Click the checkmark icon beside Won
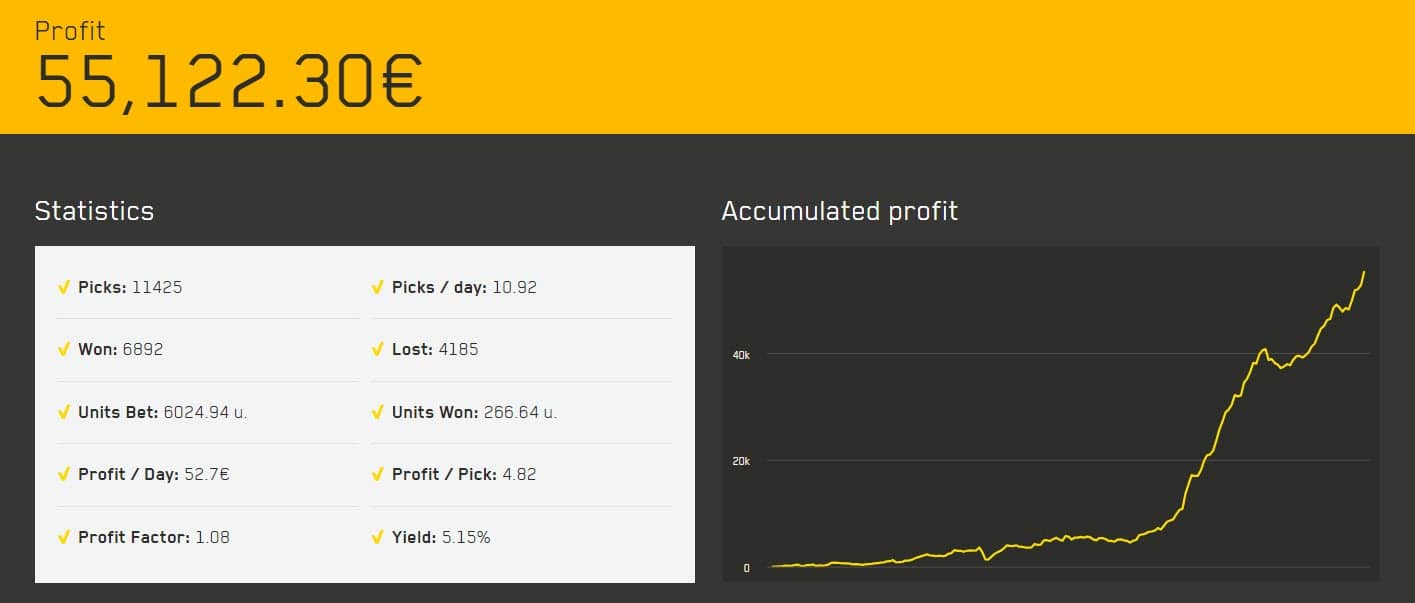1415x603 pixels. point(64,350)
